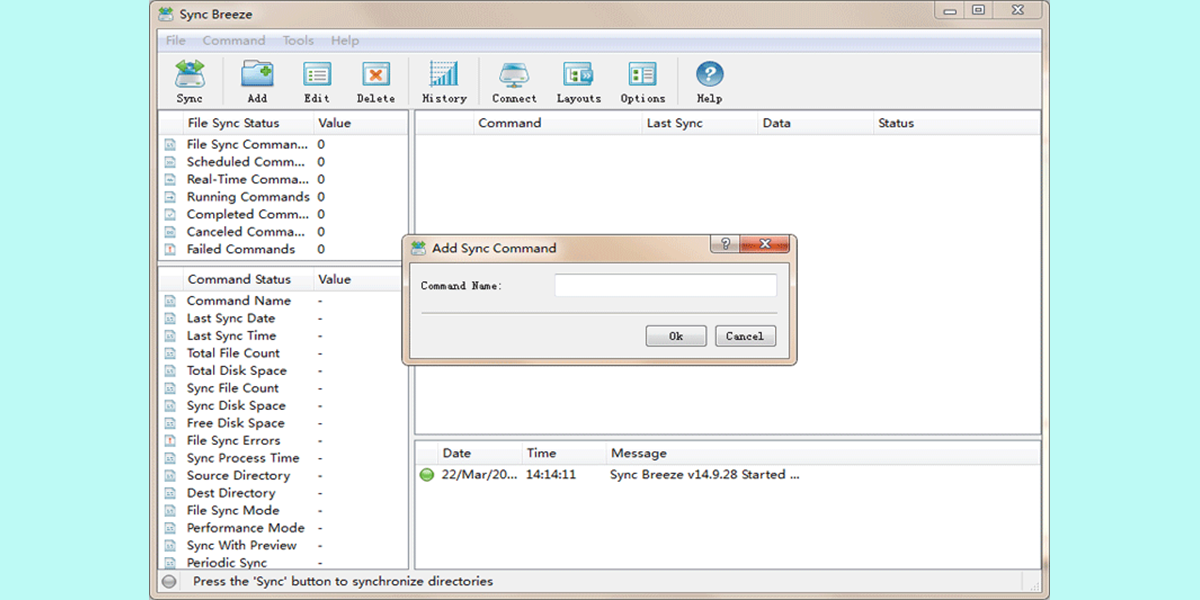Select the 'File Sync Comman...' row
The height and width of the screenshot is (600, 1200).
tap(284, 145)
